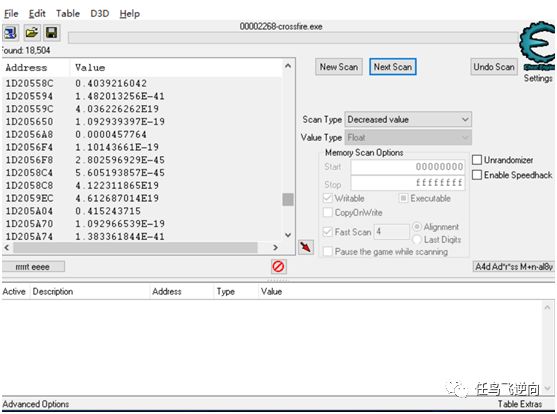This screenshot has width=557, height=414.
Task: Select result row 1D205650
Action: [142, 122]
